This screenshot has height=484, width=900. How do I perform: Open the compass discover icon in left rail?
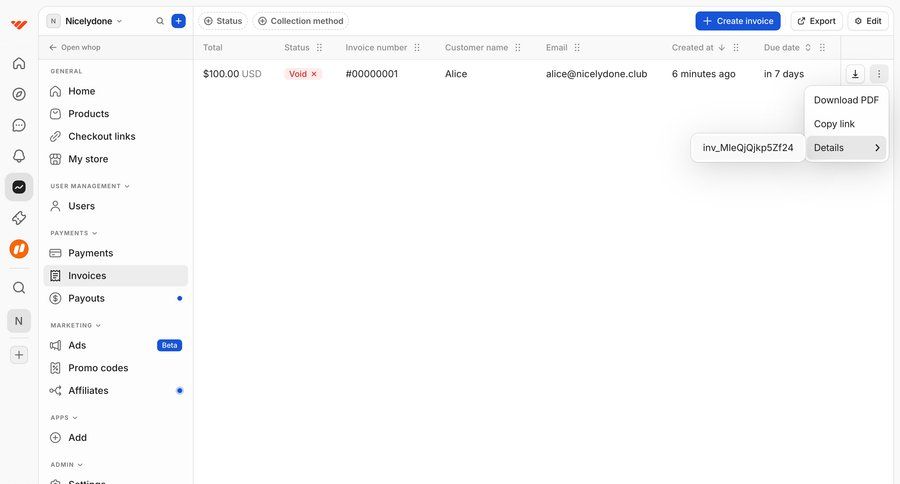tap(19, 94)
